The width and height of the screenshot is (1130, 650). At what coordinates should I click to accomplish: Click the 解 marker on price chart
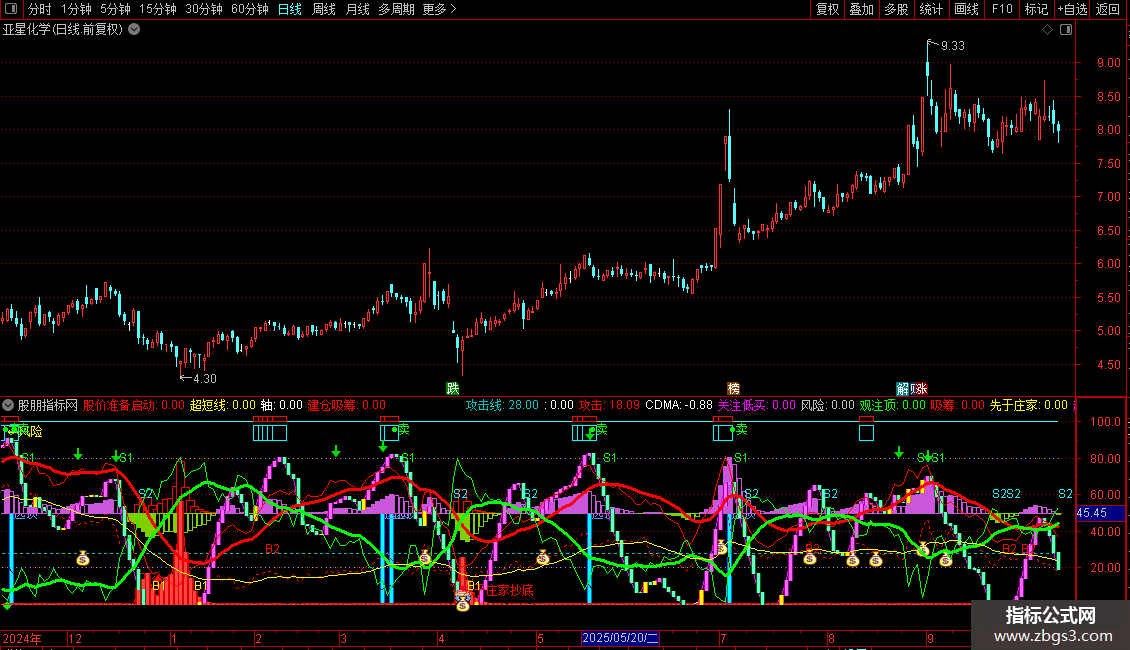[902, 389]
